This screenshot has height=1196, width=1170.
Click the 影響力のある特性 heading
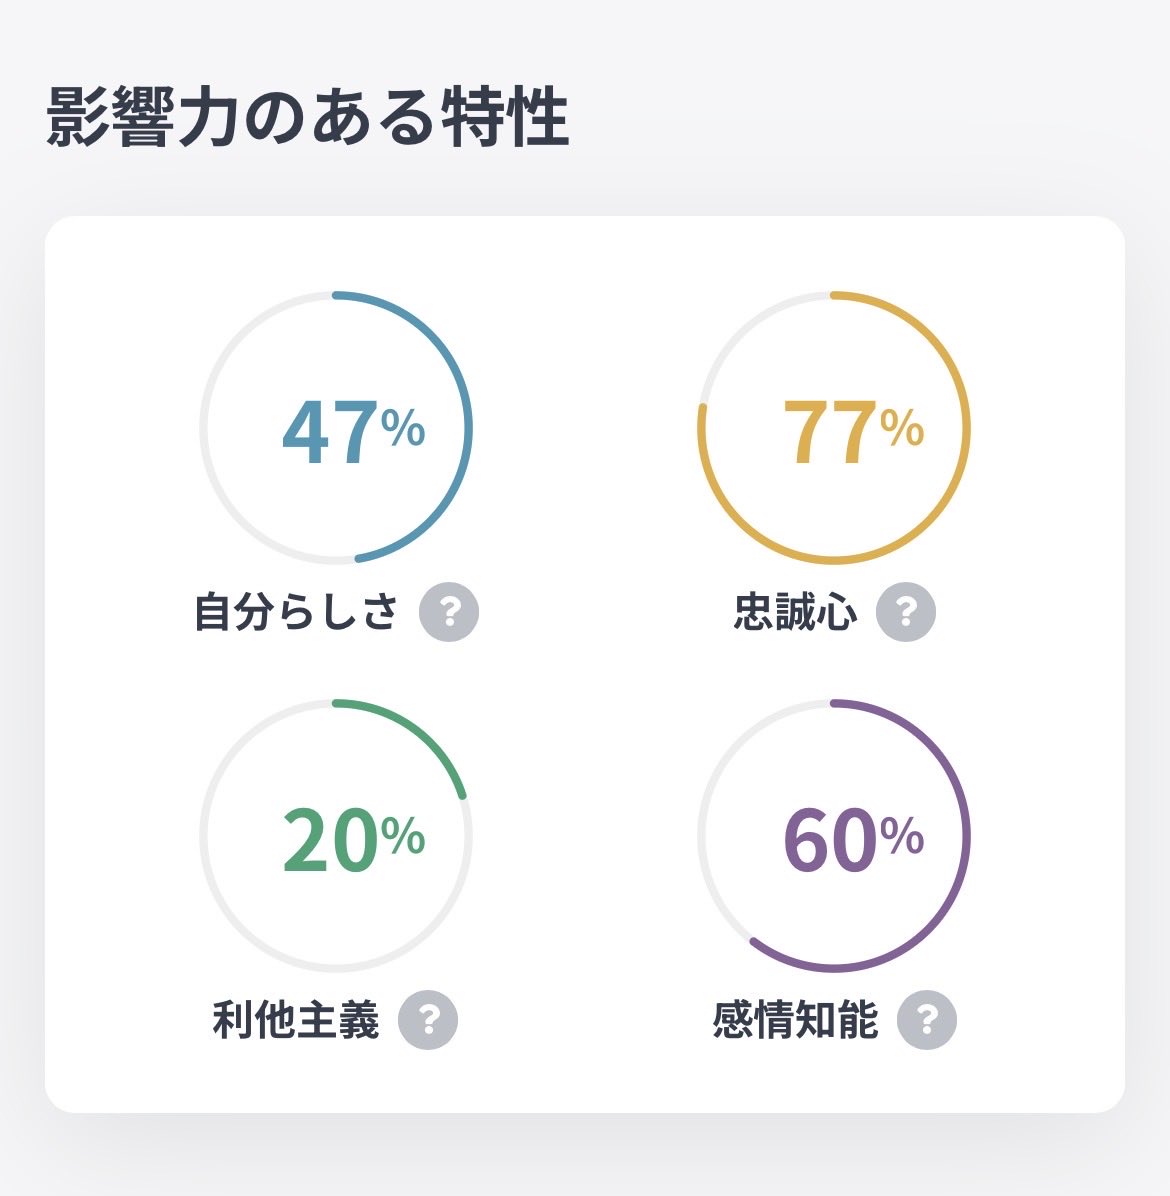(x=307, y=117)
